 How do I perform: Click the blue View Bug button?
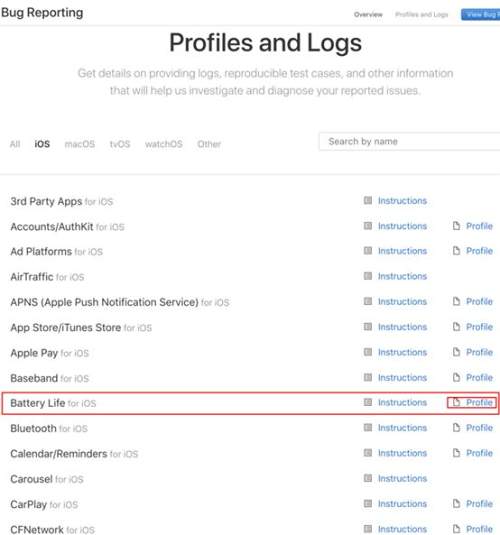click(480, 15)
